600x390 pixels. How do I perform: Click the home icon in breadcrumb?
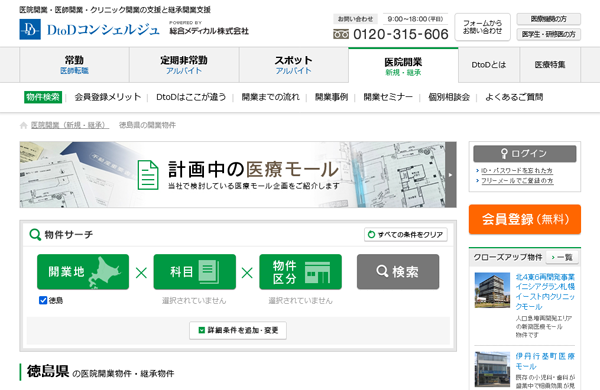[23, 125]
